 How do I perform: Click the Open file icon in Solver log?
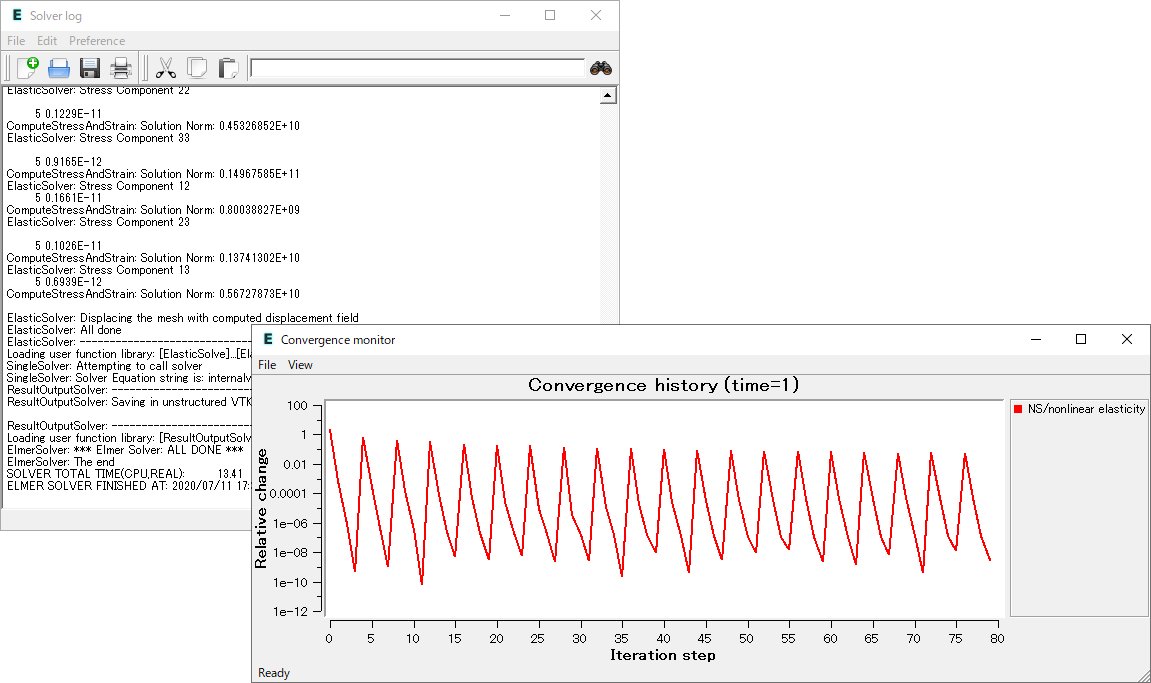coord(59,68)
